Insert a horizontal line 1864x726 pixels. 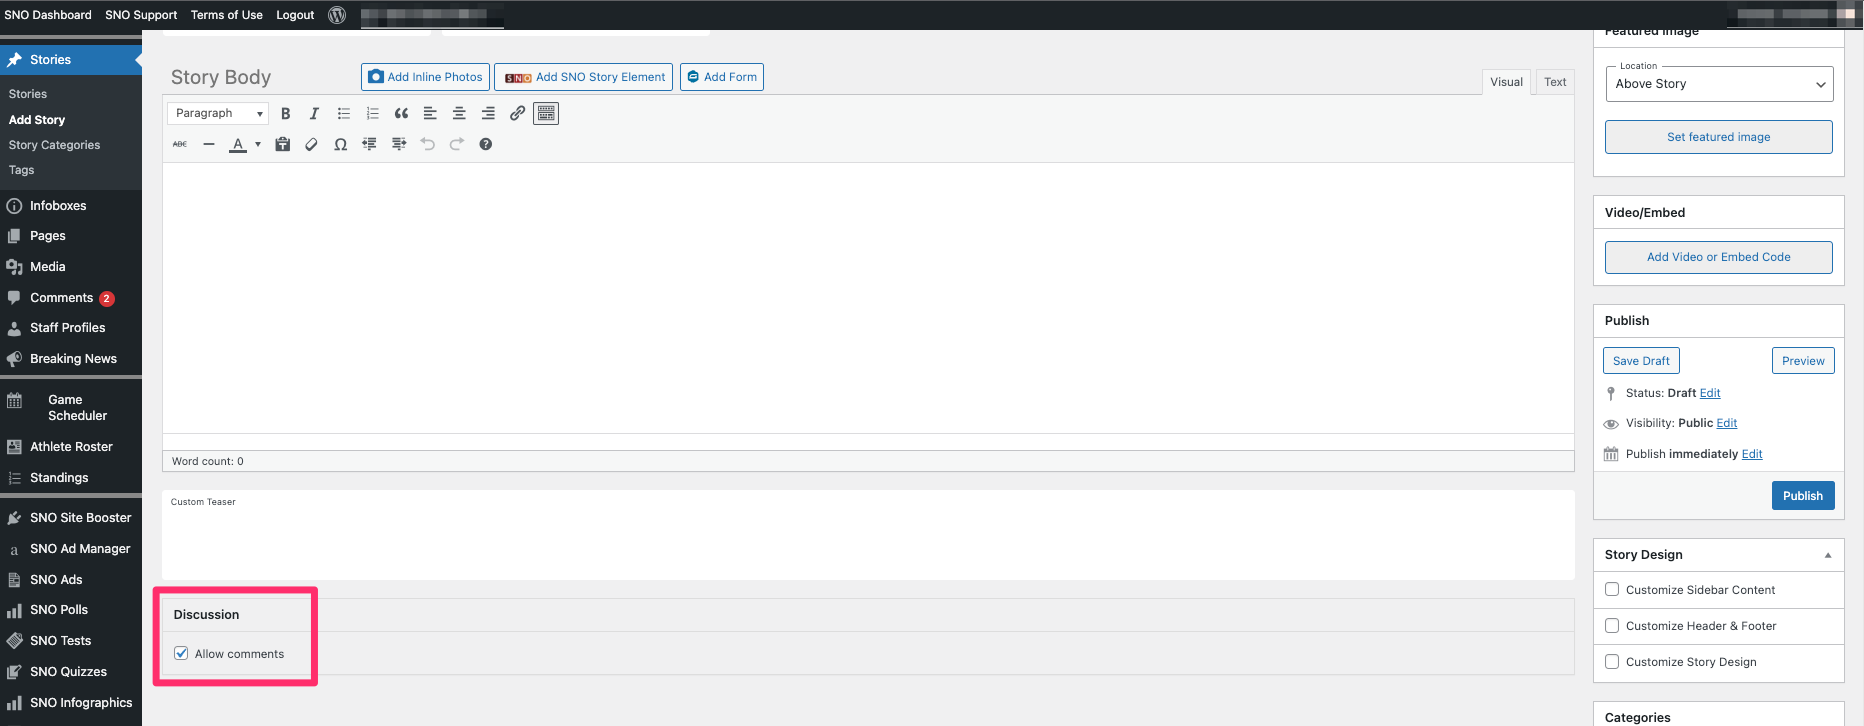[209, 144]
